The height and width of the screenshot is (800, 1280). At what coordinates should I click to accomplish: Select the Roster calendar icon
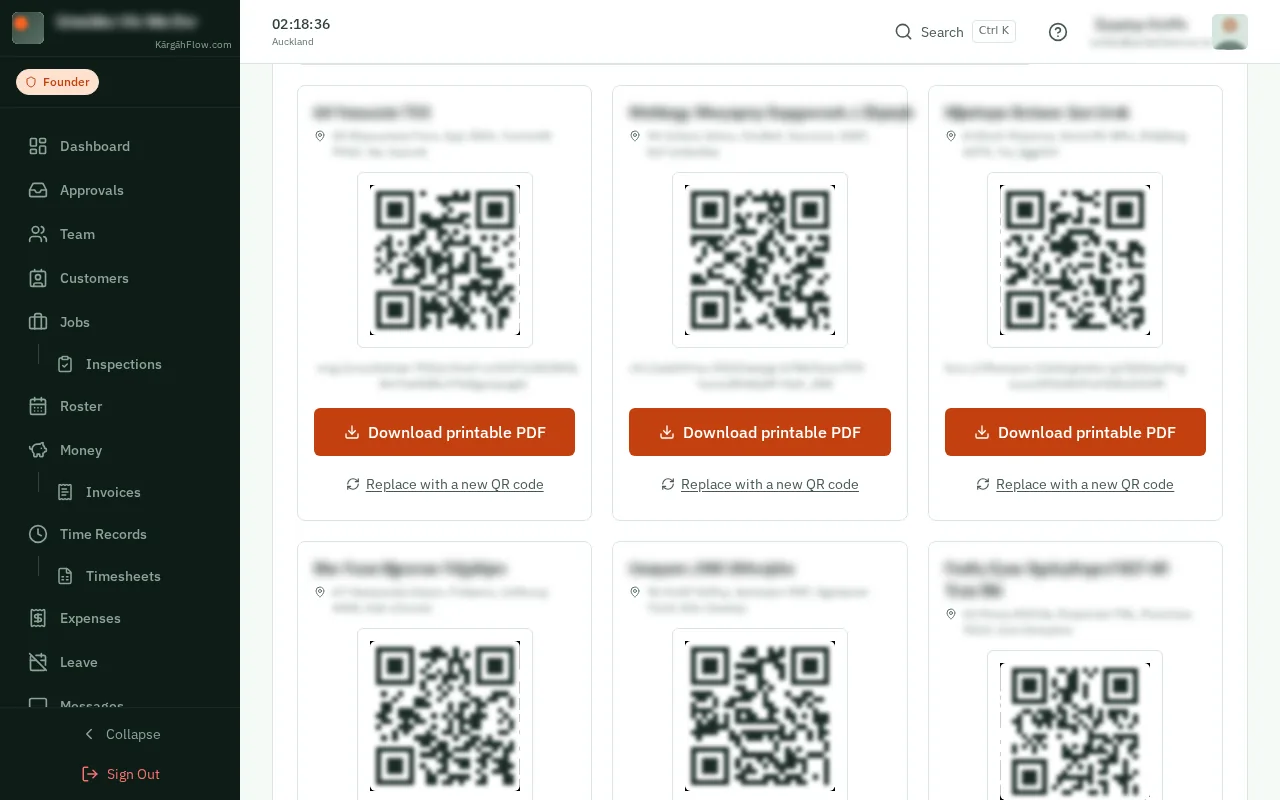(x=38, y=406)
